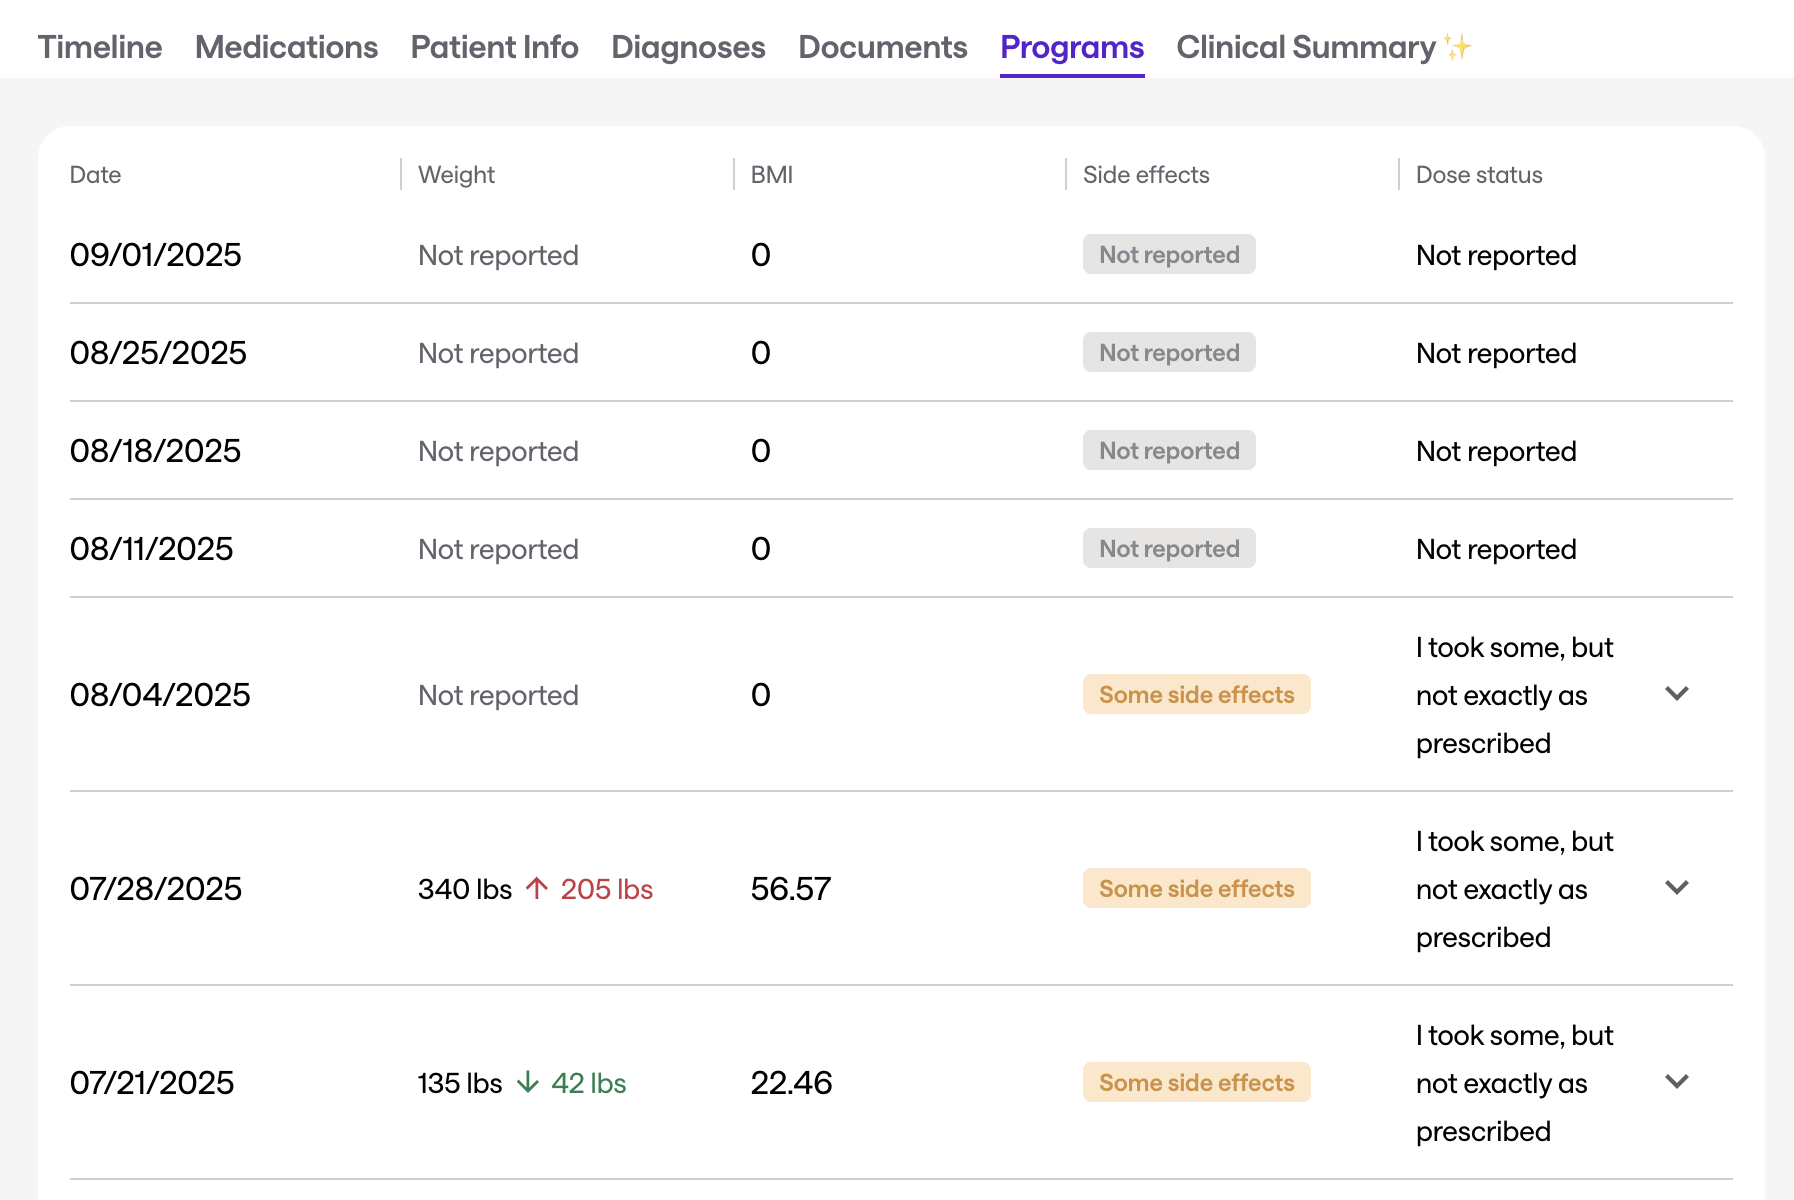This screenshot has height=1200, width=1794.
Task: Select the 08/25/2025 date cell
Action: tap(158, 353)
